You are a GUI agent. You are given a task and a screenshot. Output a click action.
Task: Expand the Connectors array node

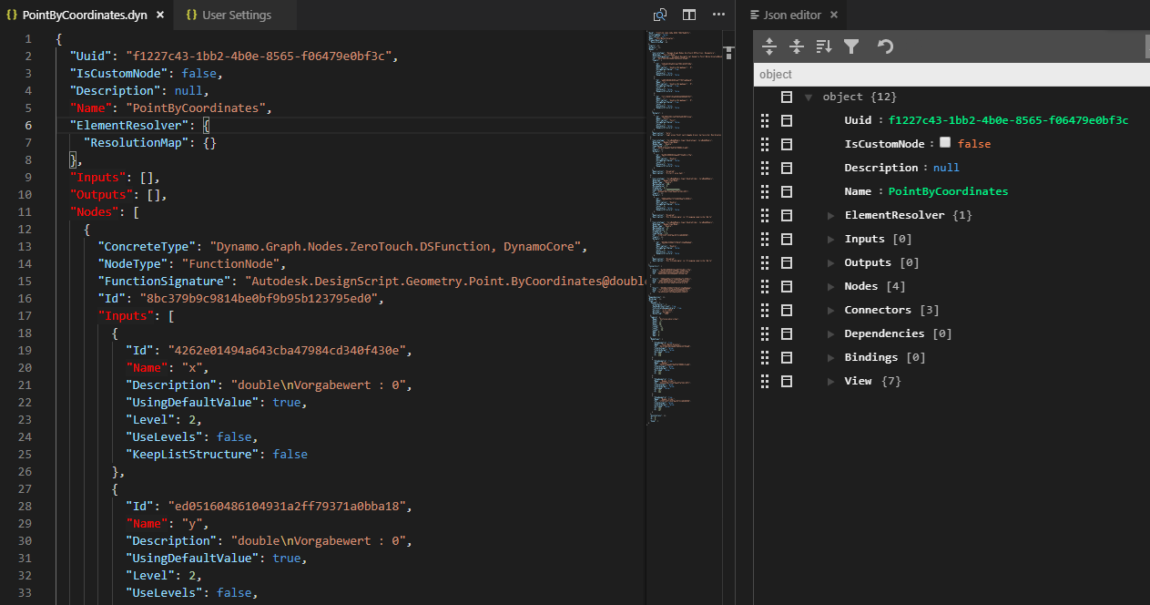[x=830, y=310]
